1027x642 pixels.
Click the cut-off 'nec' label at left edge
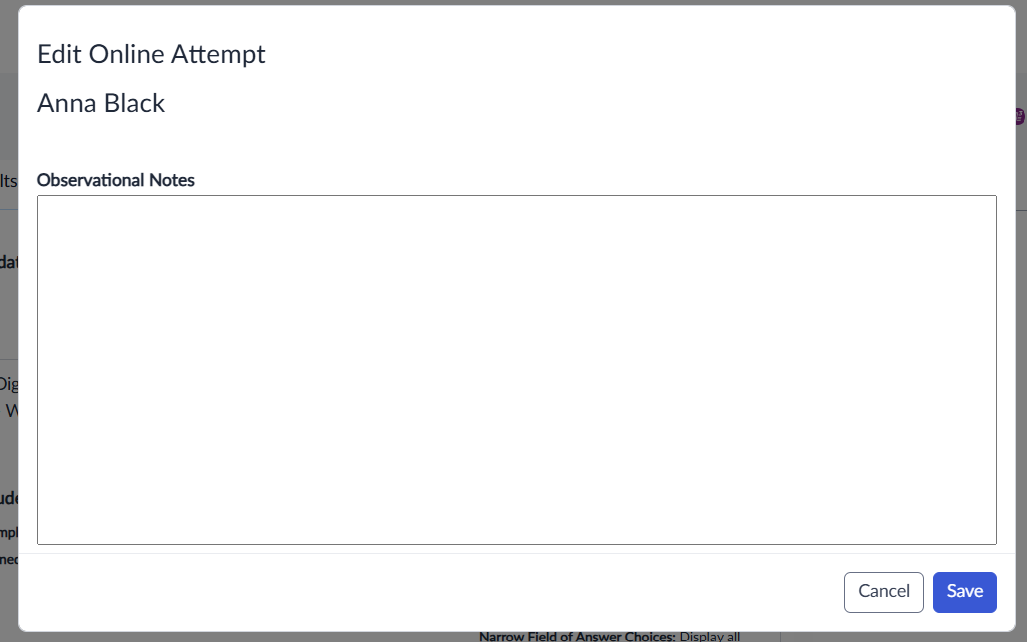click(x=9, y=559)
